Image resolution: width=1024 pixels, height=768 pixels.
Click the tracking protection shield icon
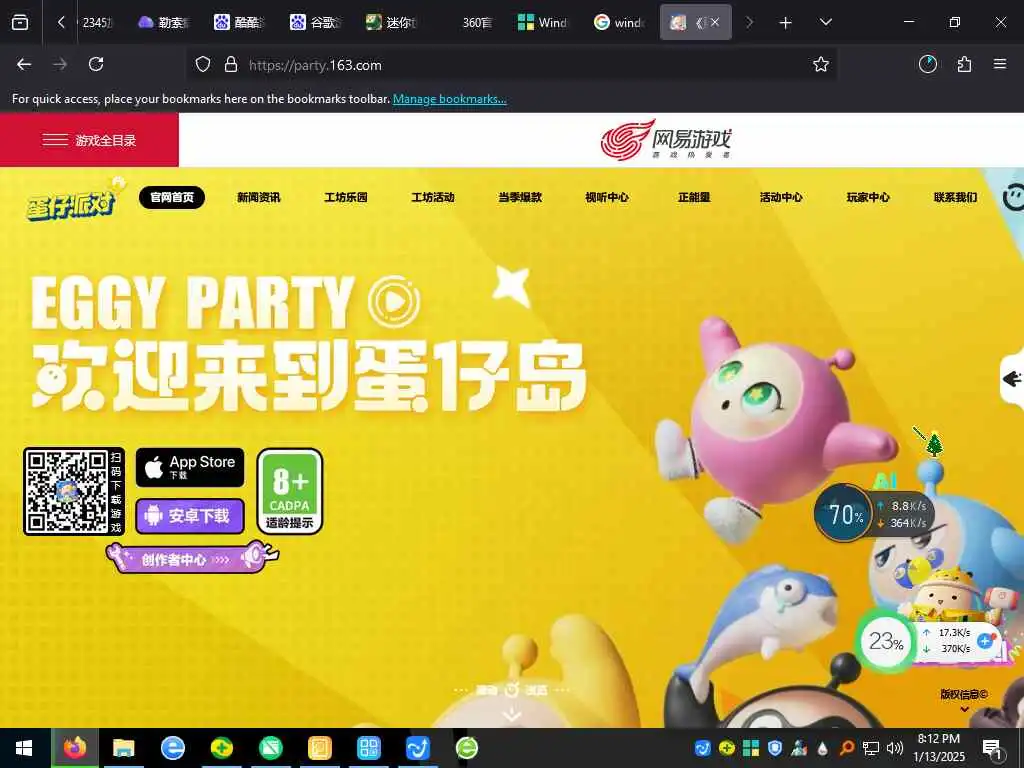point(203,65)
